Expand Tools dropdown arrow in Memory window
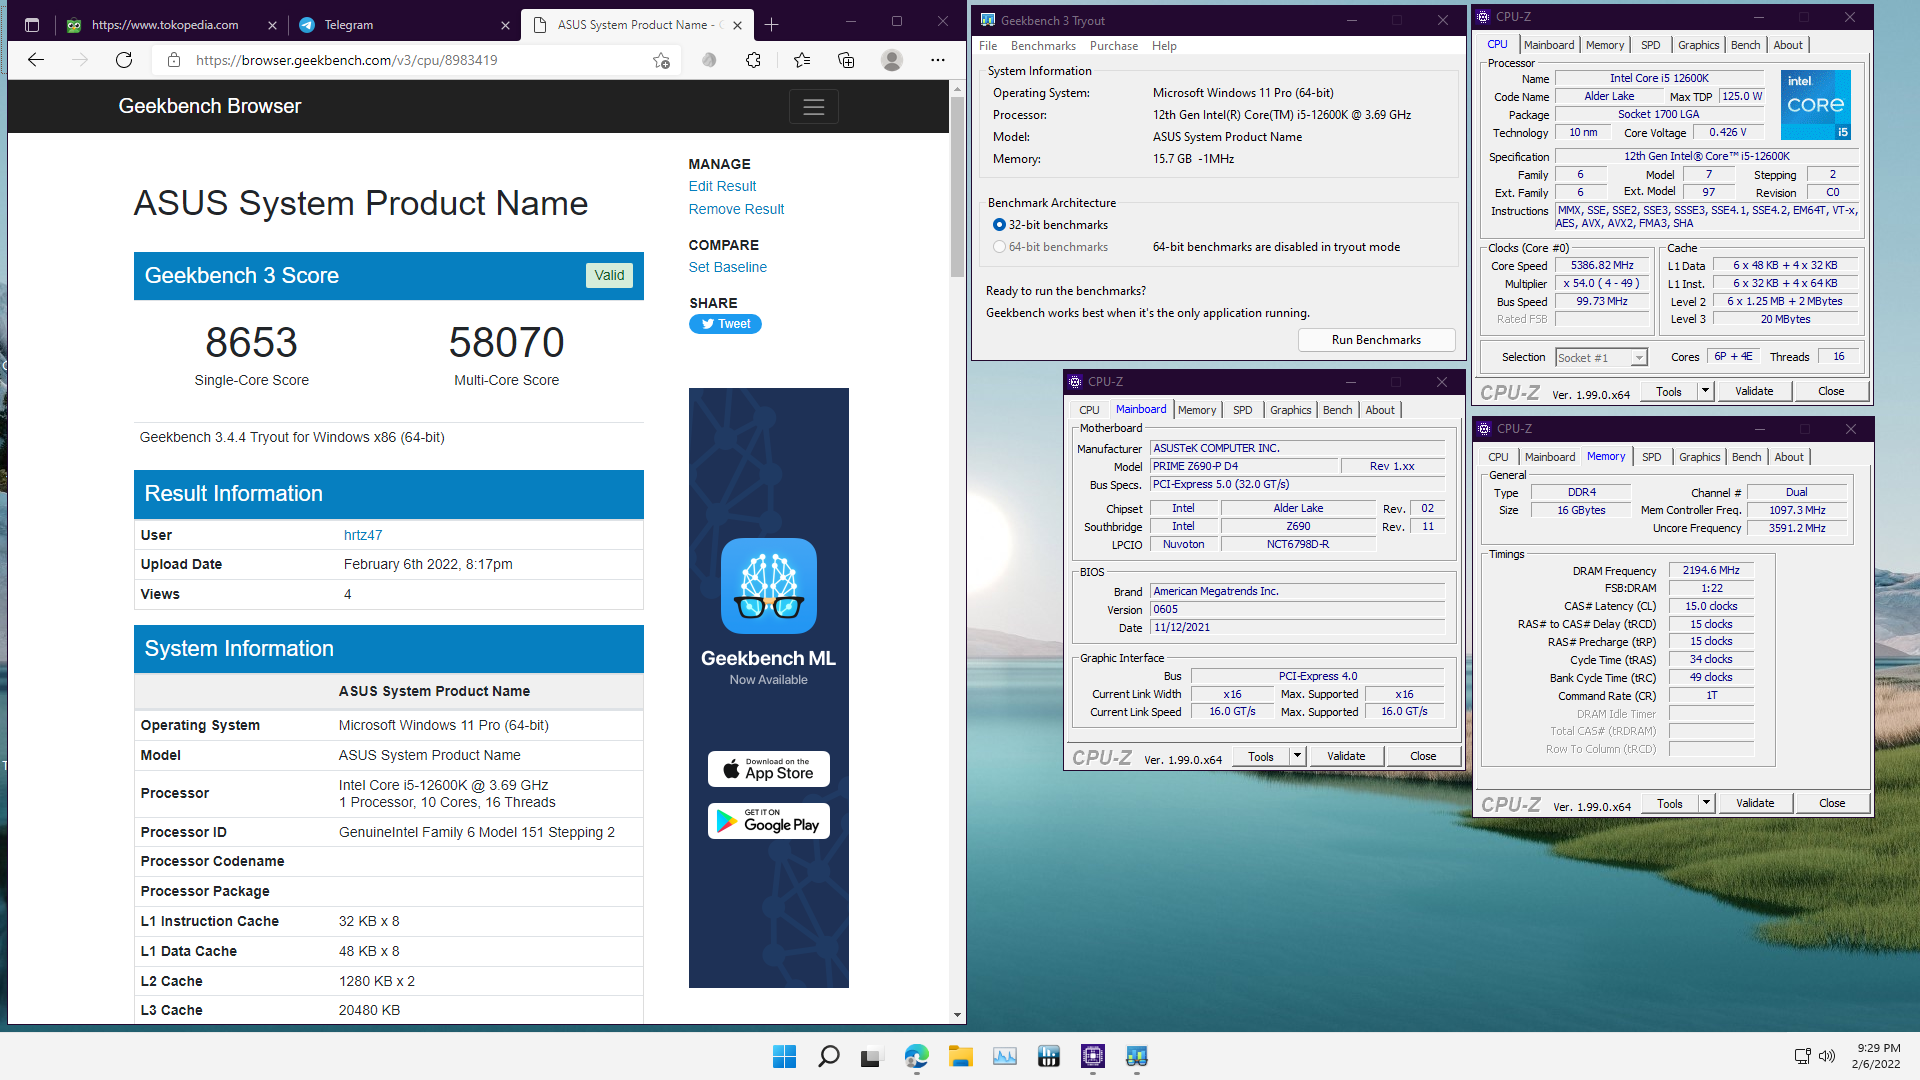The height and width of the screenshot is (1080, 1920). coord(1706,803)
